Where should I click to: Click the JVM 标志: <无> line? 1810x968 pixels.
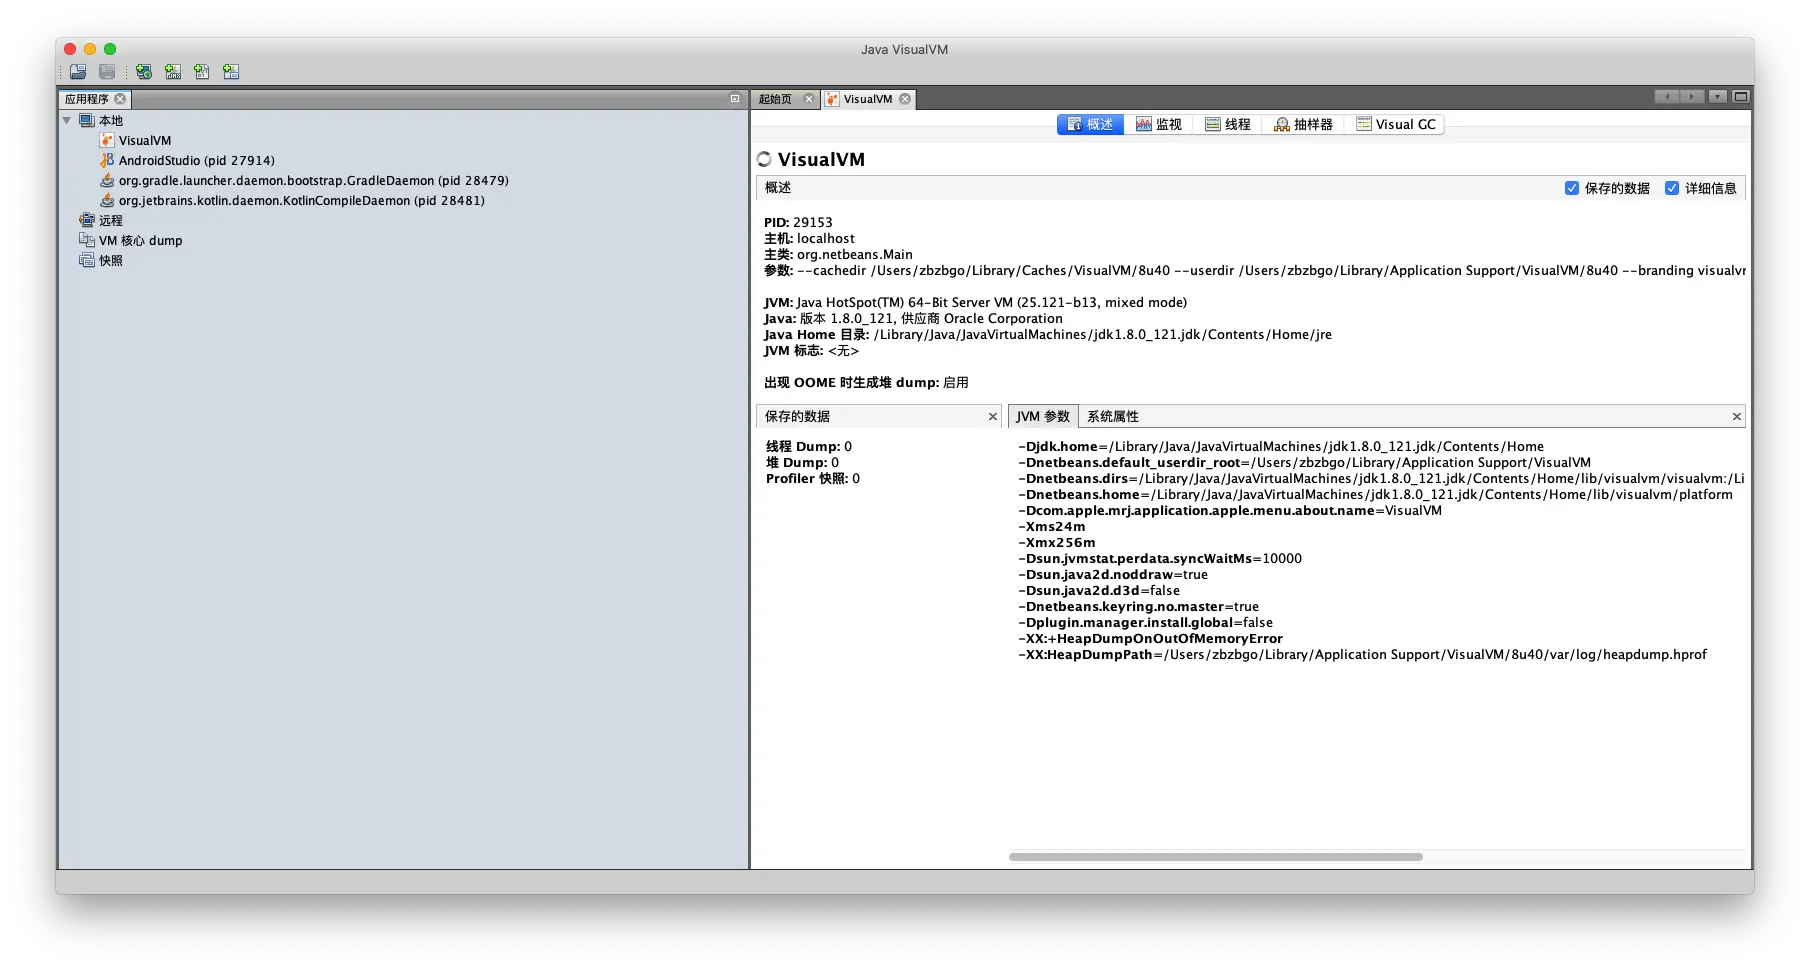pyautogui.click(x=812, y=351)
